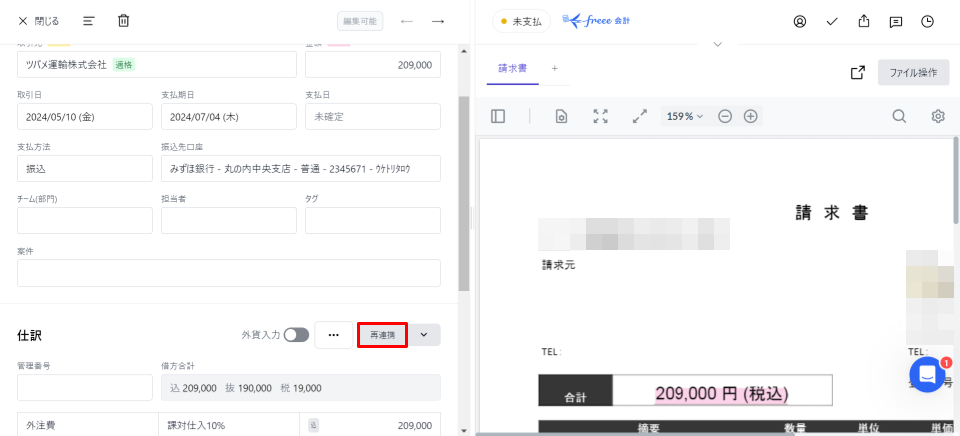Open the history clock icon
The image size is (960, 436).
point(928,21)
